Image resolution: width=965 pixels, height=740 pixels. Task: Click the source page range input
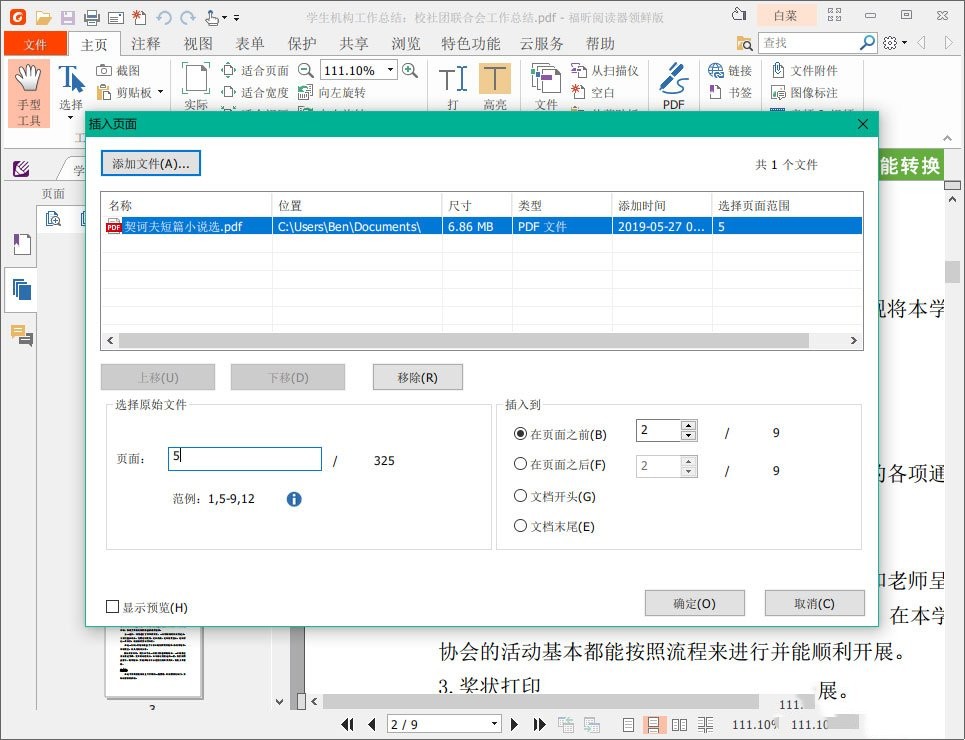click(245, 459)
